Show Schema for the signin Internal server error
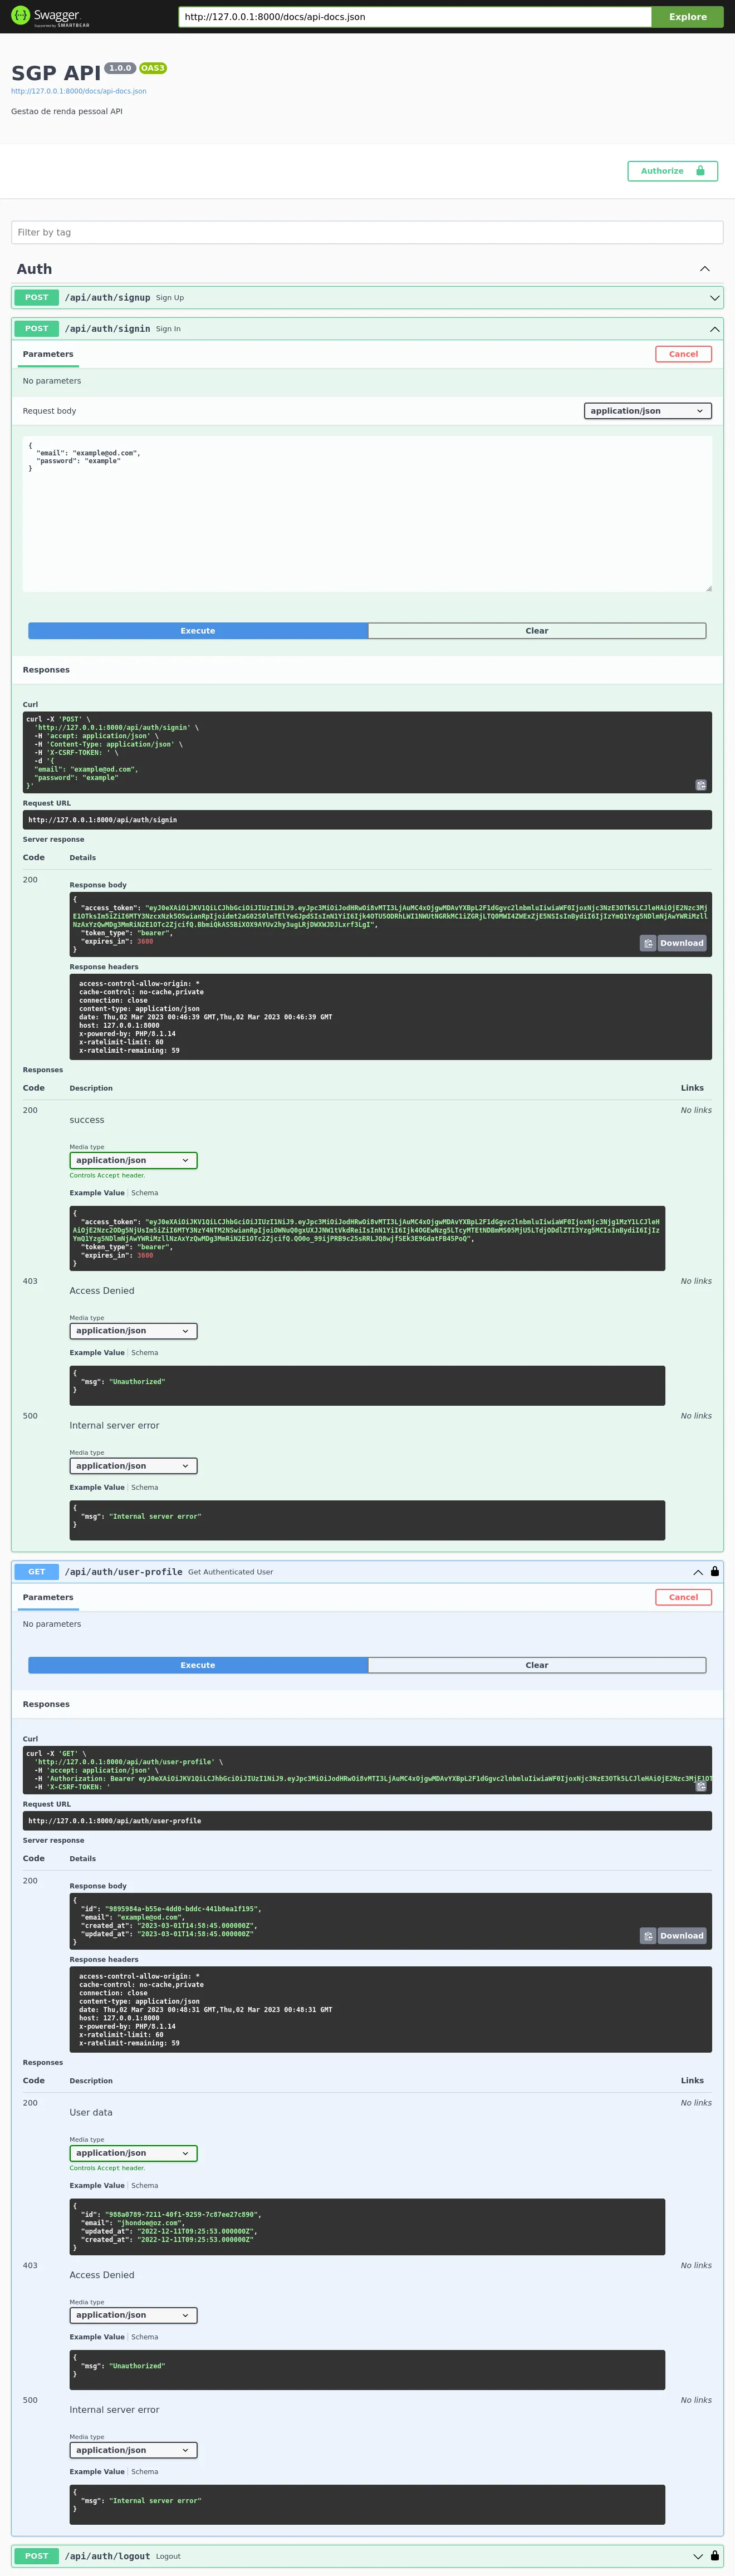Viewport: 735px width, 2576px height. pyautogui.click(x=145, y=1487)
